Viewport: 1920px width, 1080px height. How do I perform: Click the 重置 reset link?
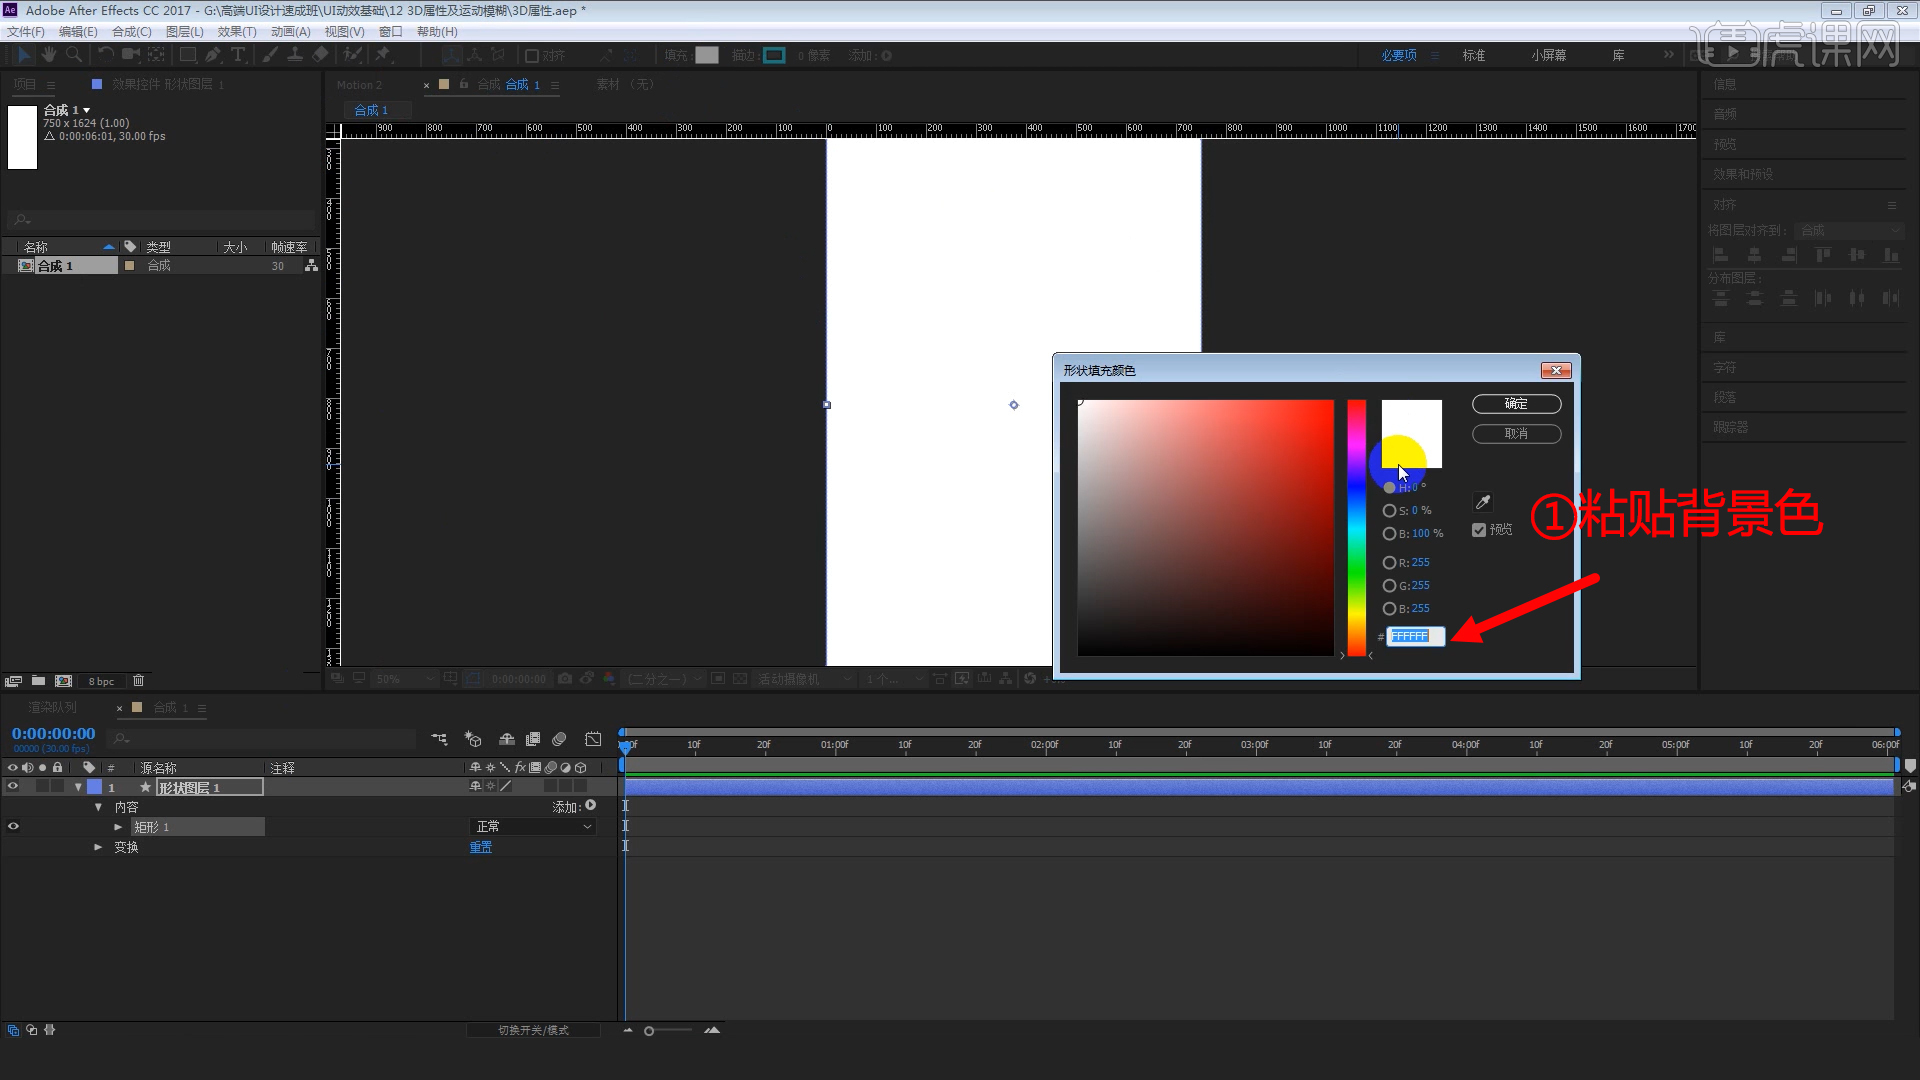click(x=481, y=847)
